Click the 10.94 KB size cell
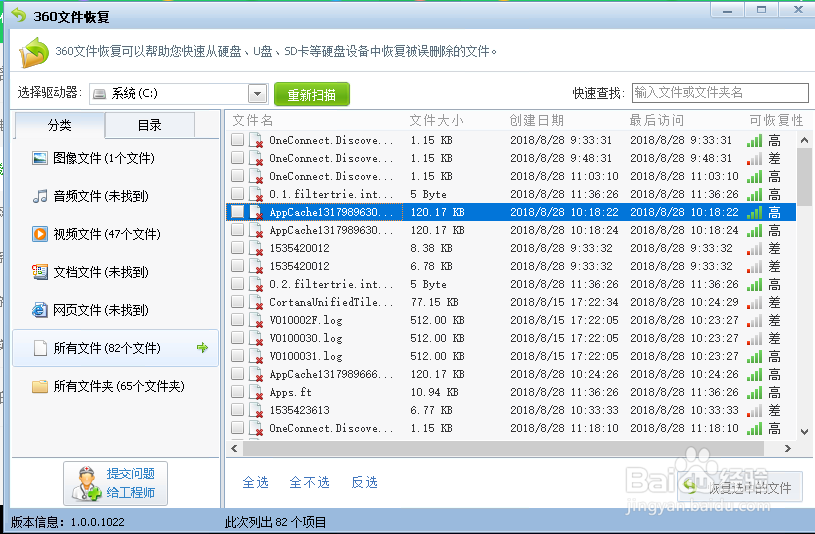Image resolution: width=815 pixels, height=534 pixels. [435, 392]
